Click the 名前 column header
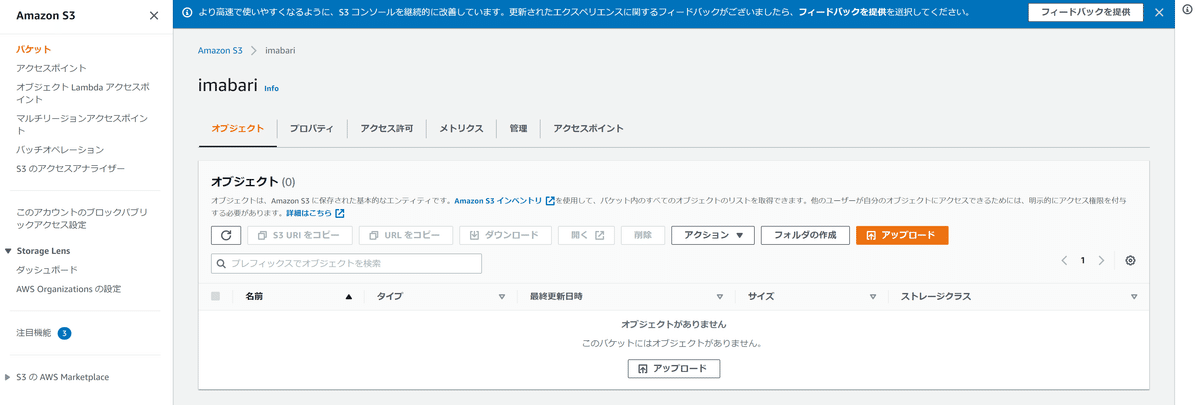1200x405 pixels. [x=254, y=297]
